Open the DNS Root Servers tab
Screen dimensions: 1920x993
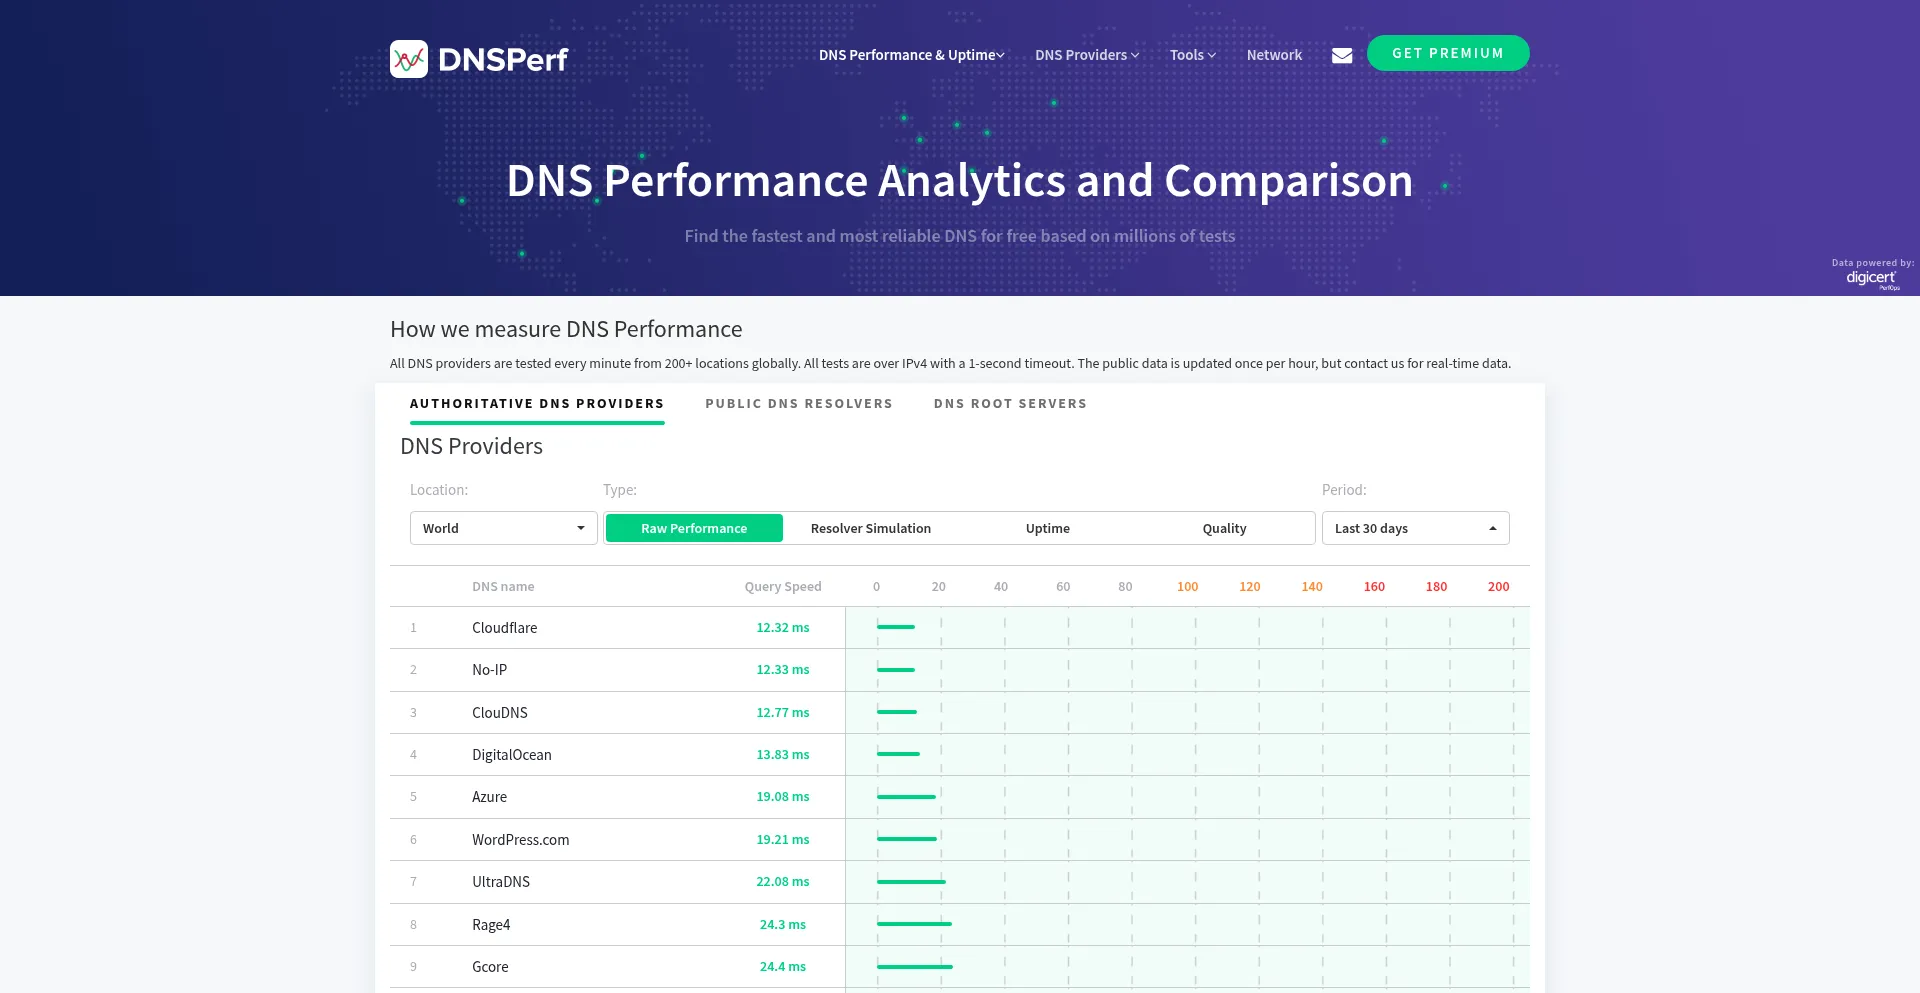pos(1010,404)
